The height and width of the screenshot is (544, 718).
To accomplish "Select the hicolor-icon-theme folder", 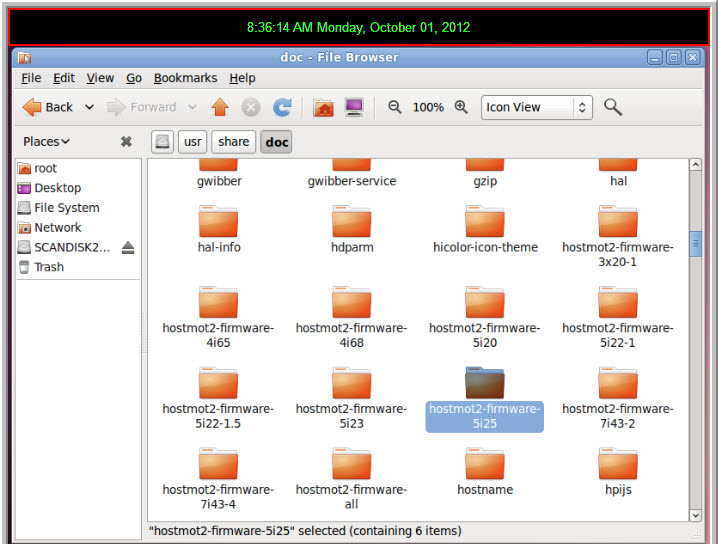I will point(485,229).
